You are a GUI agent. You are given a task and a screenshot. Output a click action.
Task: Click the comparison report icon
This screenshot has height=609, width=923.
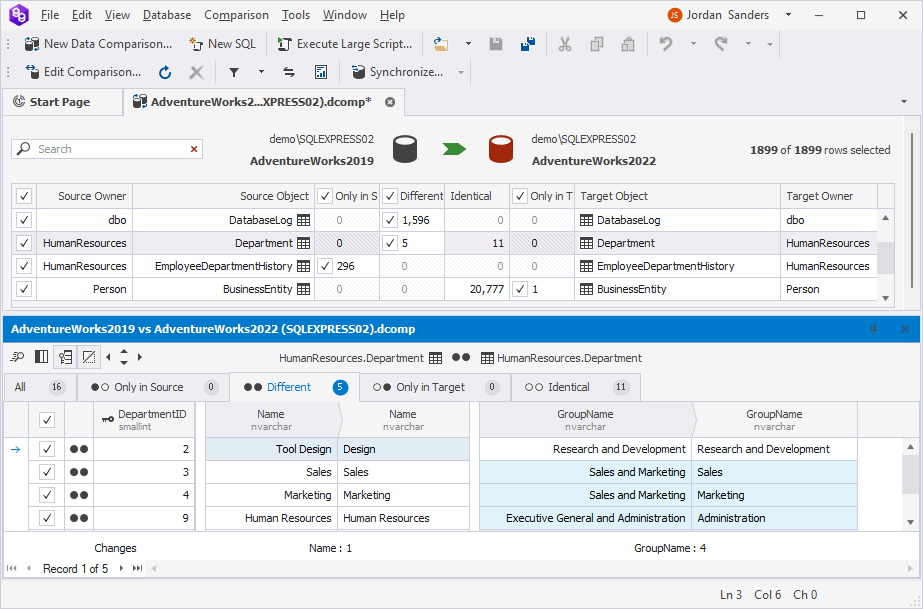point(321,72)
